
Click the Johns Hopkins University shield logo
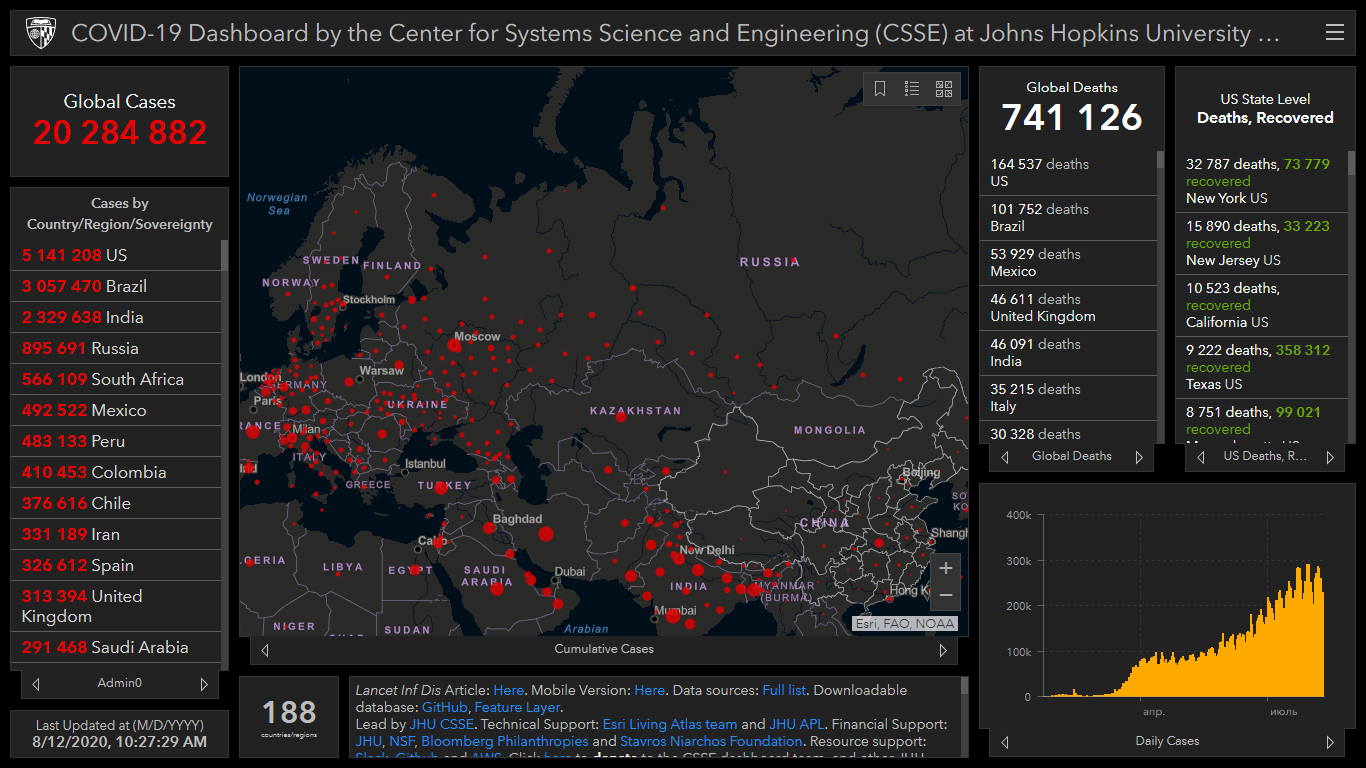click(x=40, y=33)
